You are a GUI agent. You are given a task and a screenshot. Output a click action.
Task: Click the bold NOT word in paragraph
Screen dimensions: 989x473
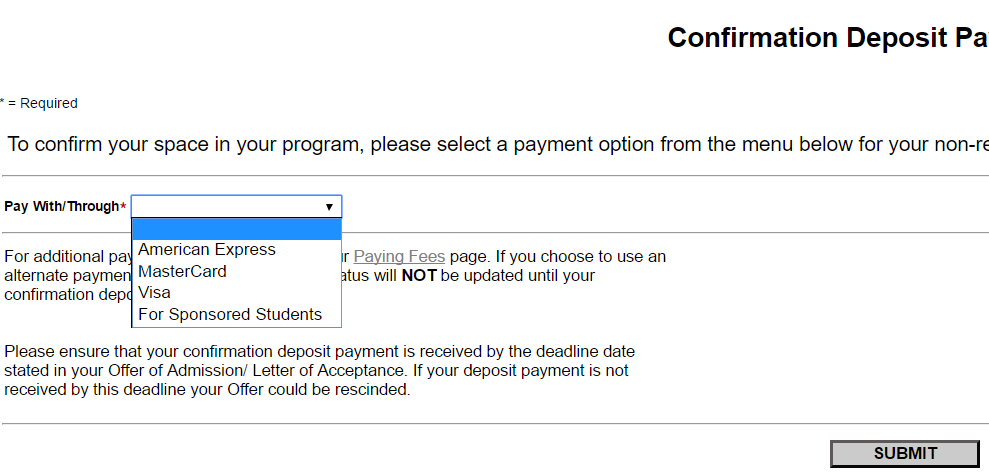tap(419, 275)
